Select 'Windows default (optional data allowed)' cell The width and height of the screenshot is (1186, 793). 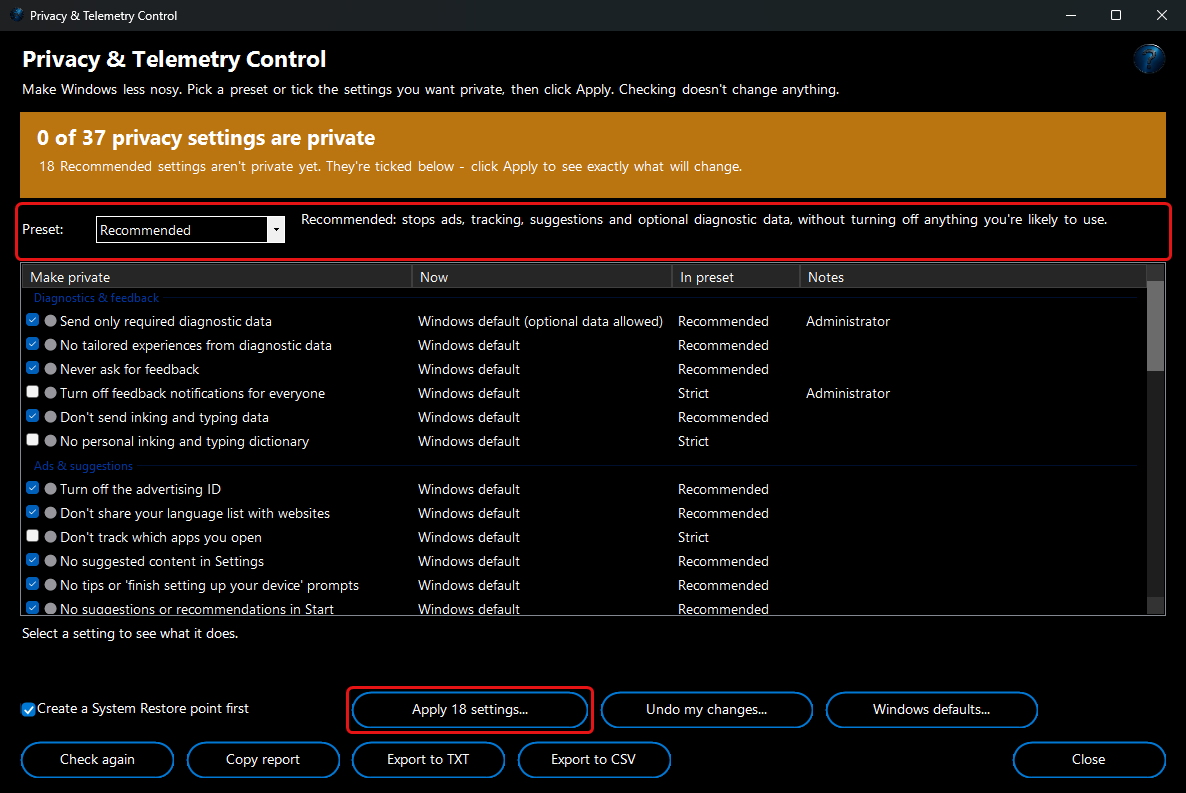point(540,322)
